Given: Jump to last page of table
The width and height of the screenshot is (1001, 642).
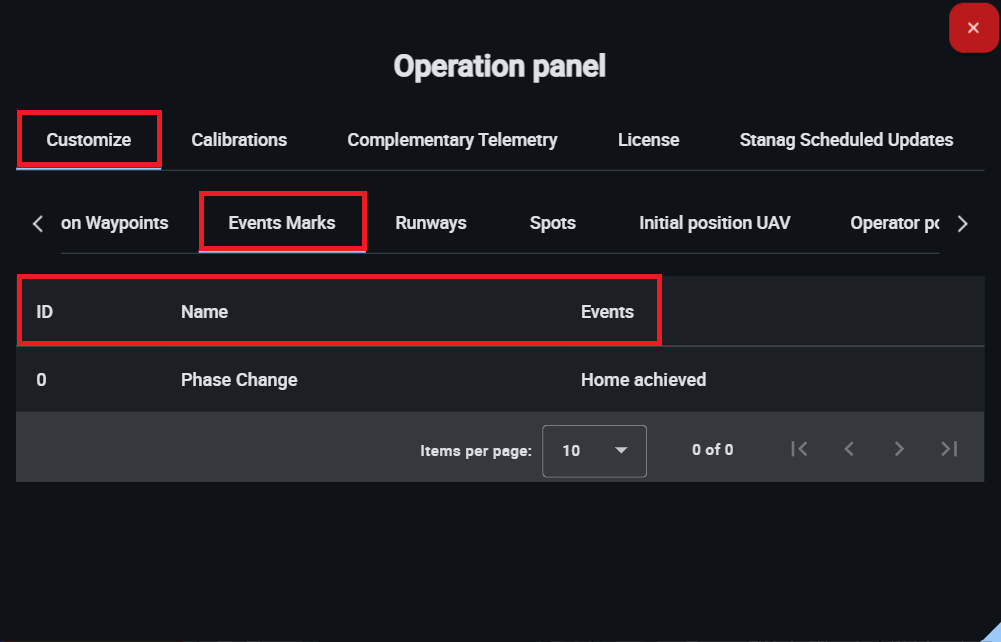Looking at the screenshot, I should coord(949,450).
